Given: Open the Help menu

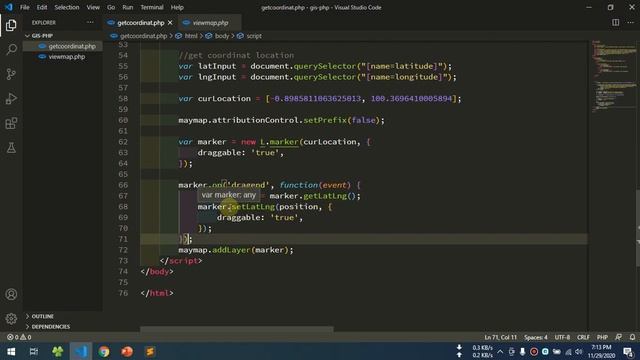Looking at the screenshot, I should point(177,7).
